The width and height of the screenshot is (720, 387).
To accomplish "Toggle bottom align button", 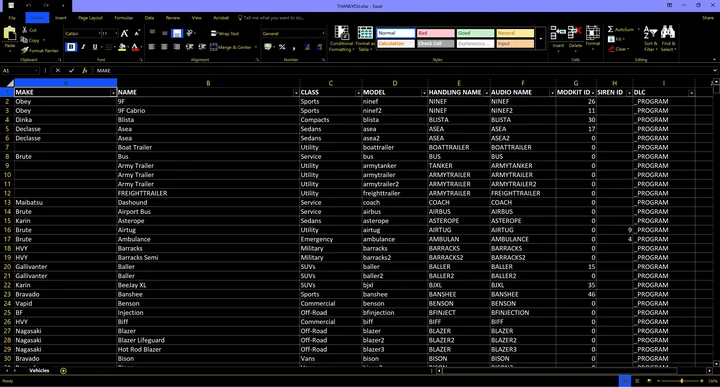I will tap(177, 33).
